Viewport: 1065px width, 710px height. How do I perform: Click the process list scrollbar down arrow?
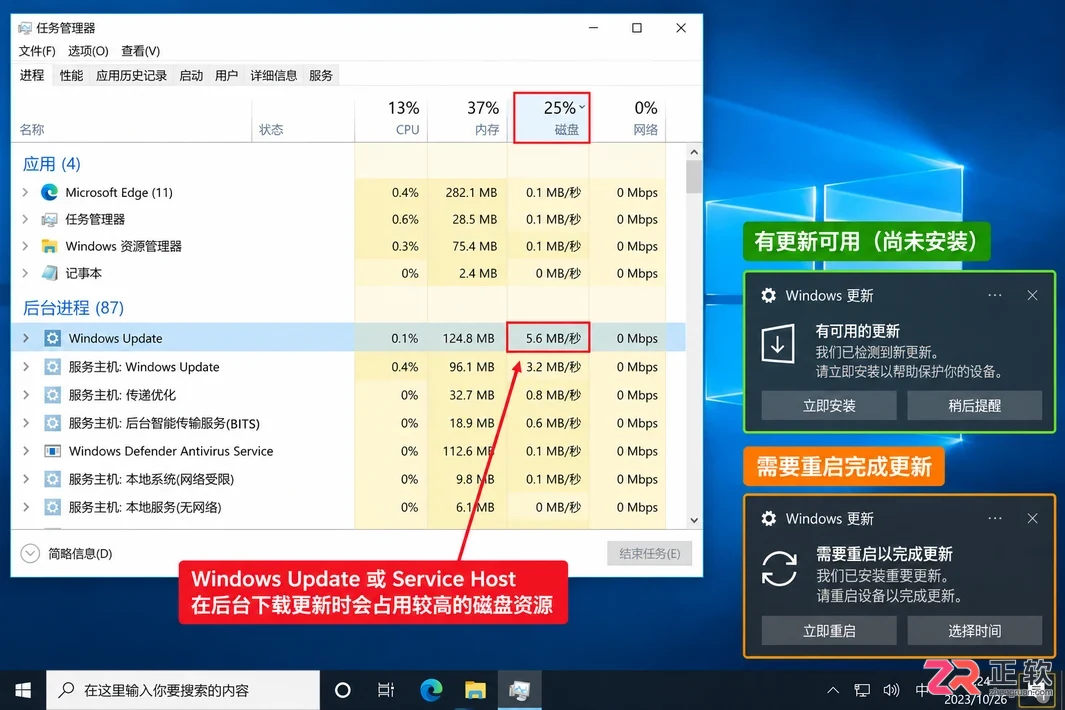(693, 520)
